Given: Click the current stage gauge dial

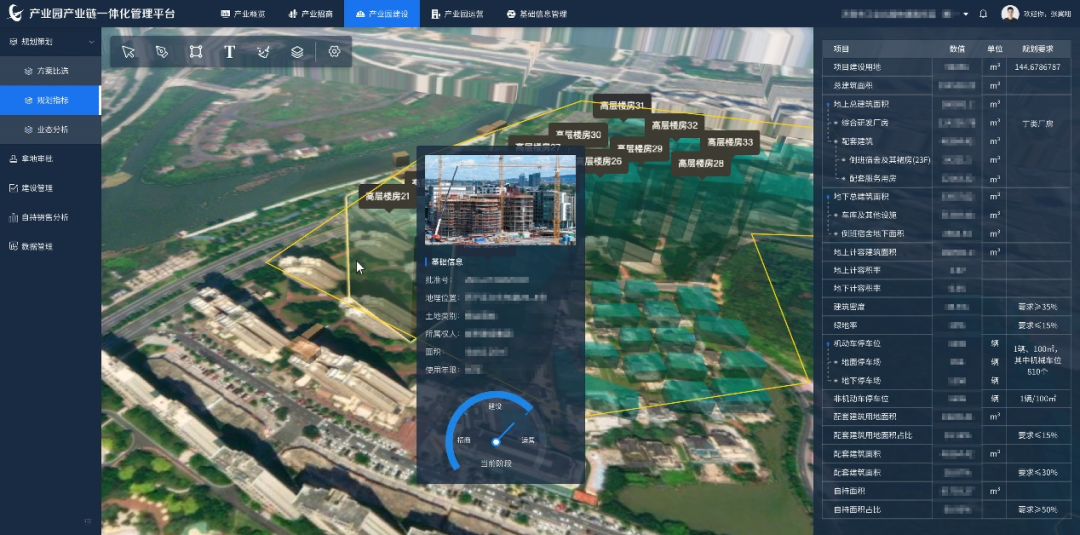Looking at the screenshot, I should (x=495, y=436).
